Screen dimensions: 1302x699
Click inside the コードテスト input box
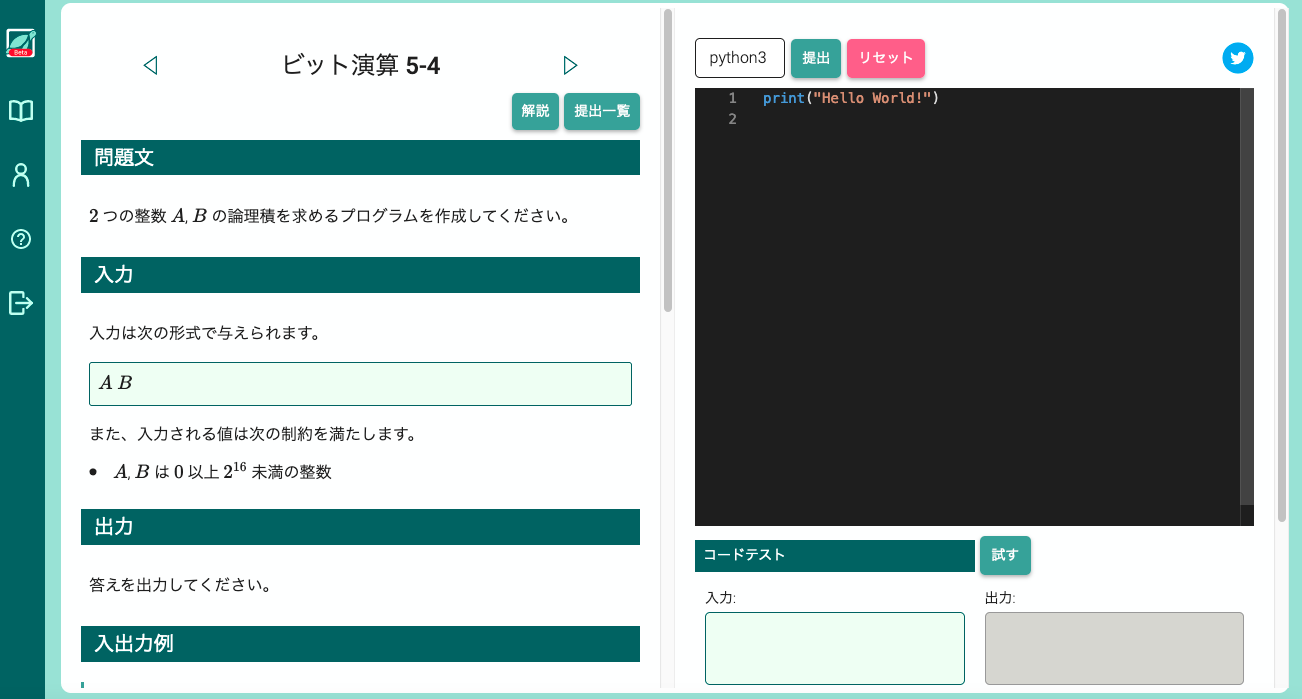coord(834,647)
